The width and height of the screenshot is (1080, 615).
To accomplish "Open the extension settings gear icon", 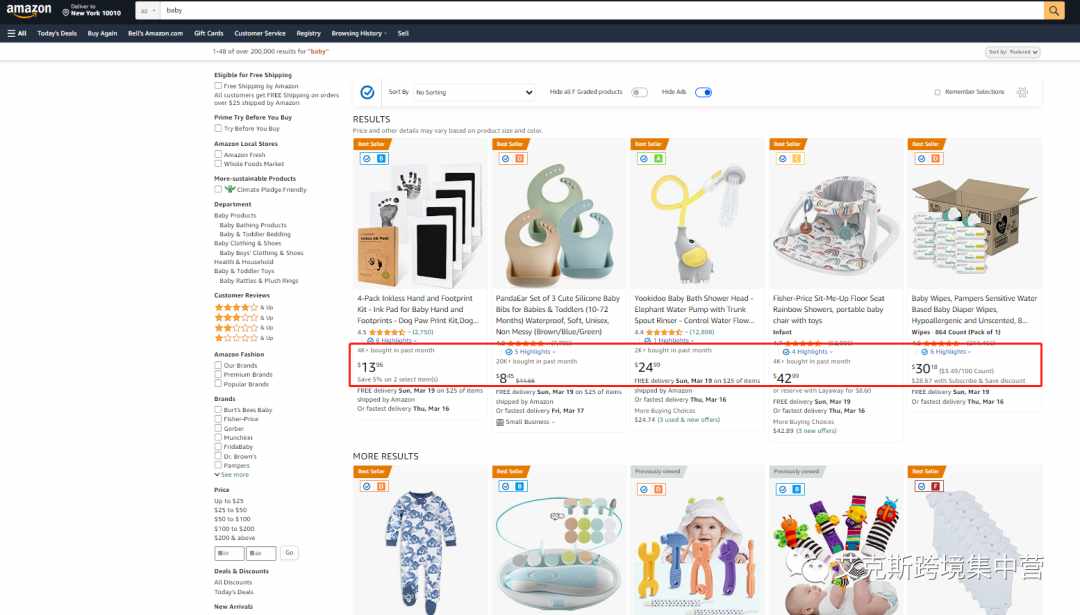I will coord(1022,92).
